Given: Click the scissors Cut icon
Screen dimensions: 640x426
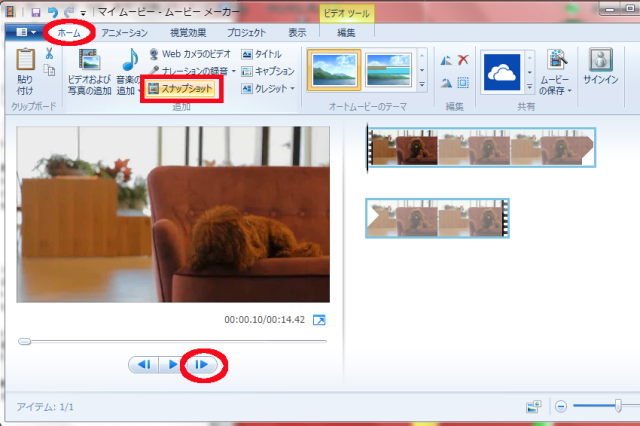Looking at the screenshot, I should 49,53.
